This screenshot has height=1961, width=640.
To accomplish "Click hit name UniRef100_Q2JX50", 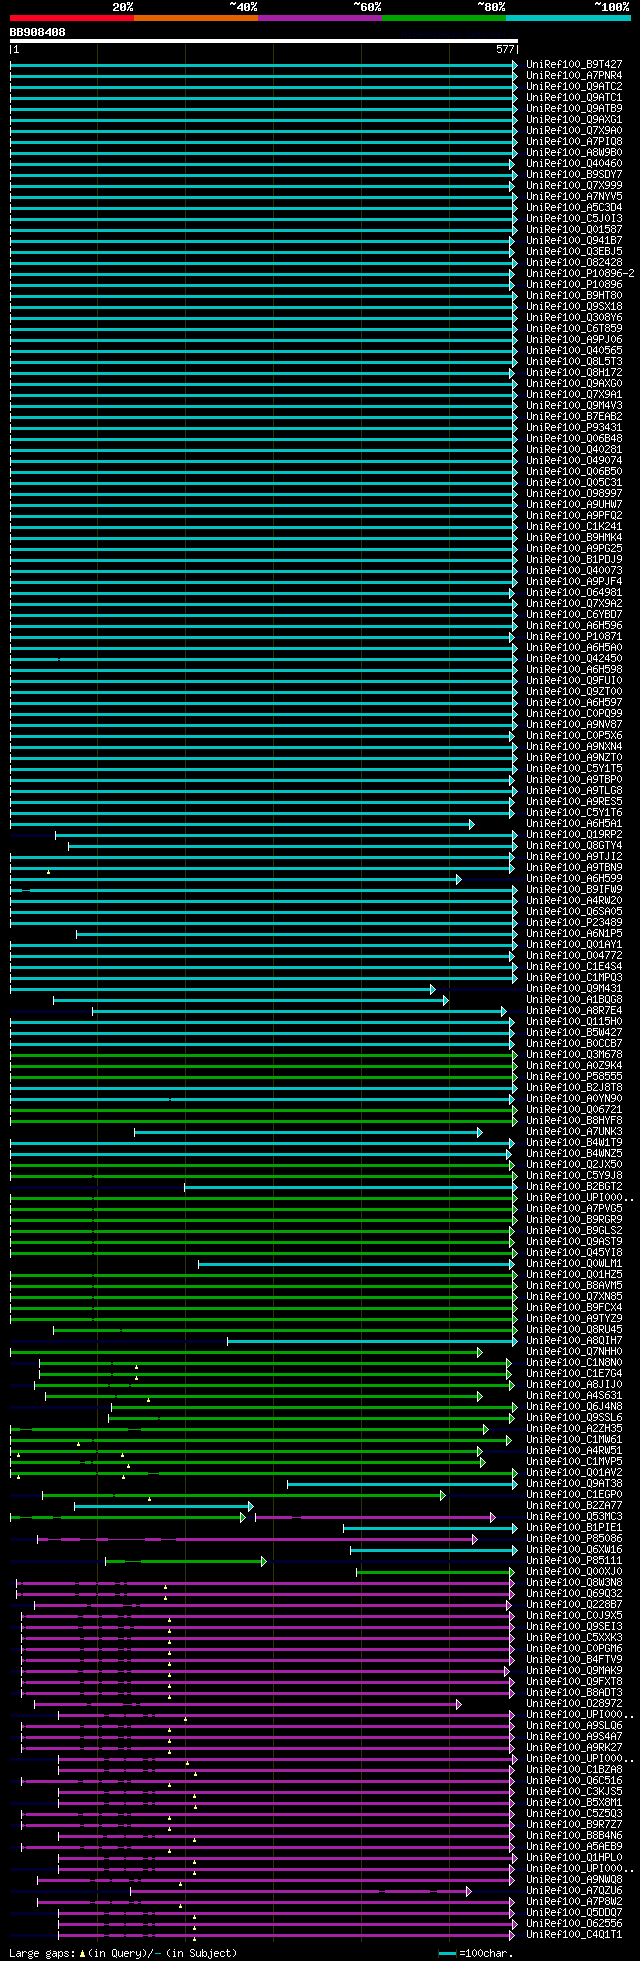I will click(574, 1164).
